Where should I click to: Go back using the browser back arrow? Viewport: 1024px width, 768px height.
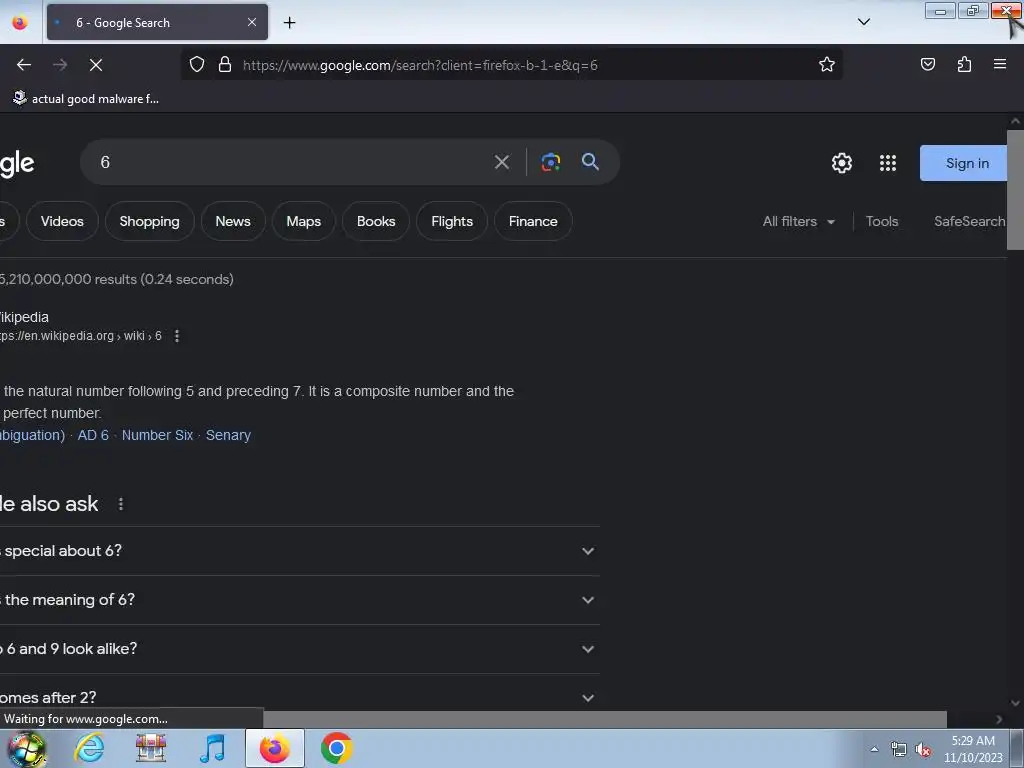point(24,65)
